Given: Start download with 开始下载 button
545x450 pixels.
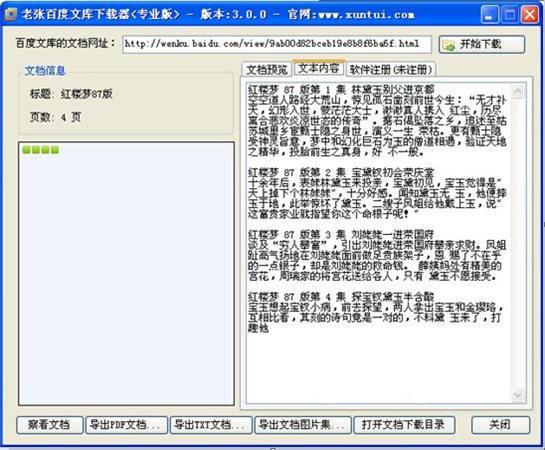Looking at the screenshot, I should tap(482, 44).
